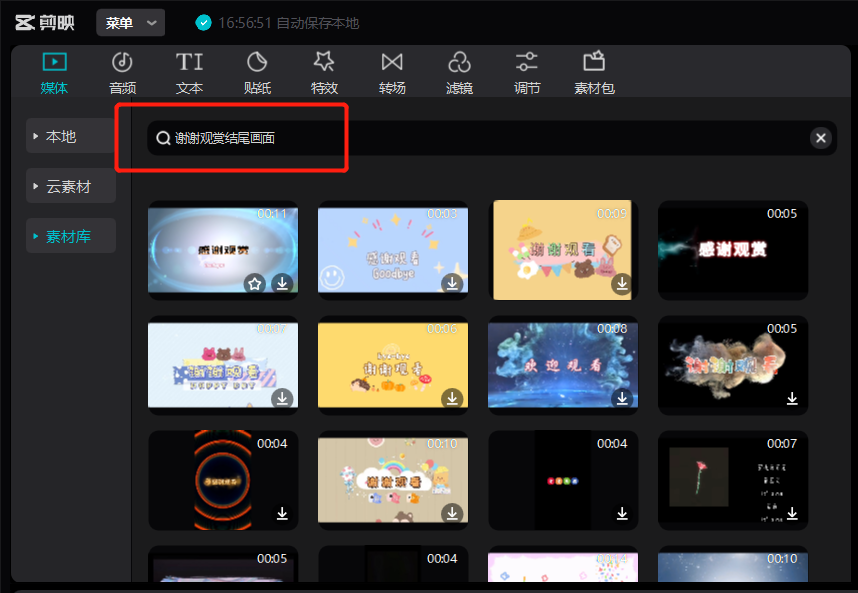This screenshot has width=858, height=593.
Task: Select the 00:04 orange ring thumbnail
Action: (223, 480)
